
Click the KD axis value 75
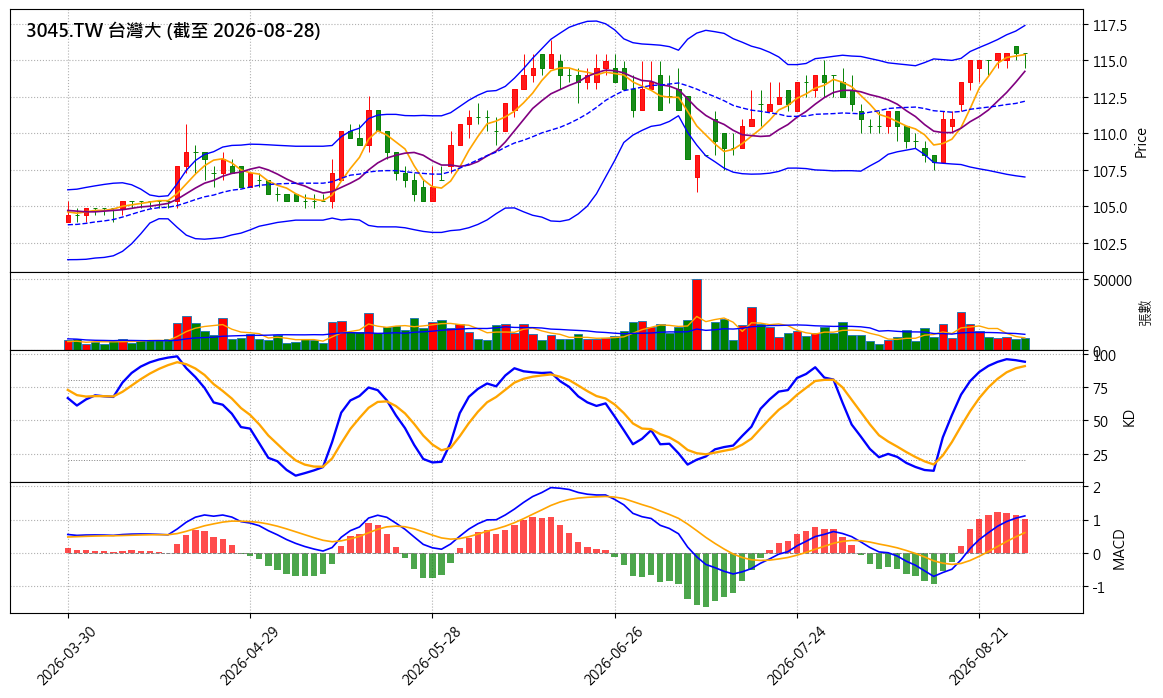1101,389
